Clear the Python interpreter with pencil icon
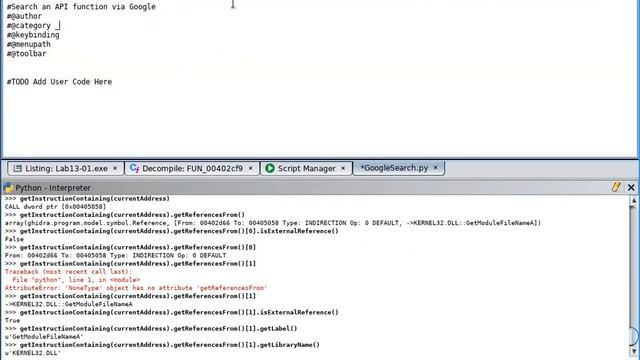This screenshot has height=360, width=640. [x=616, y=187]
